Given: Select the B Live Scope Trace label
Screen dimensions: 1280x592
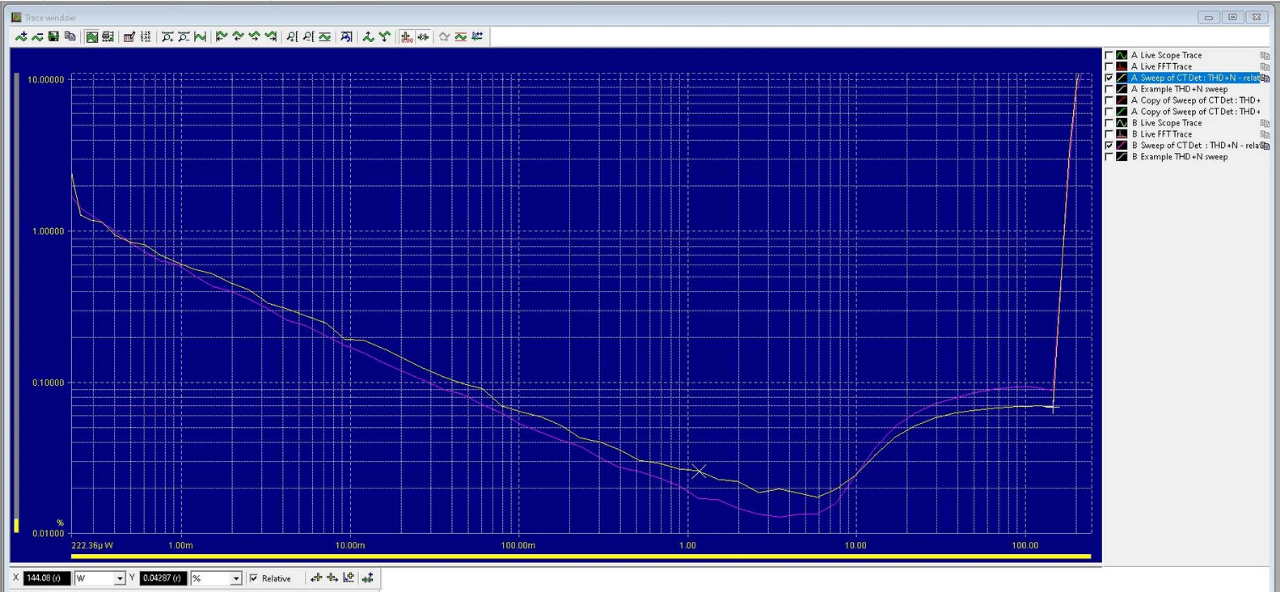Looking at the screenshot, I should 1167,123.
